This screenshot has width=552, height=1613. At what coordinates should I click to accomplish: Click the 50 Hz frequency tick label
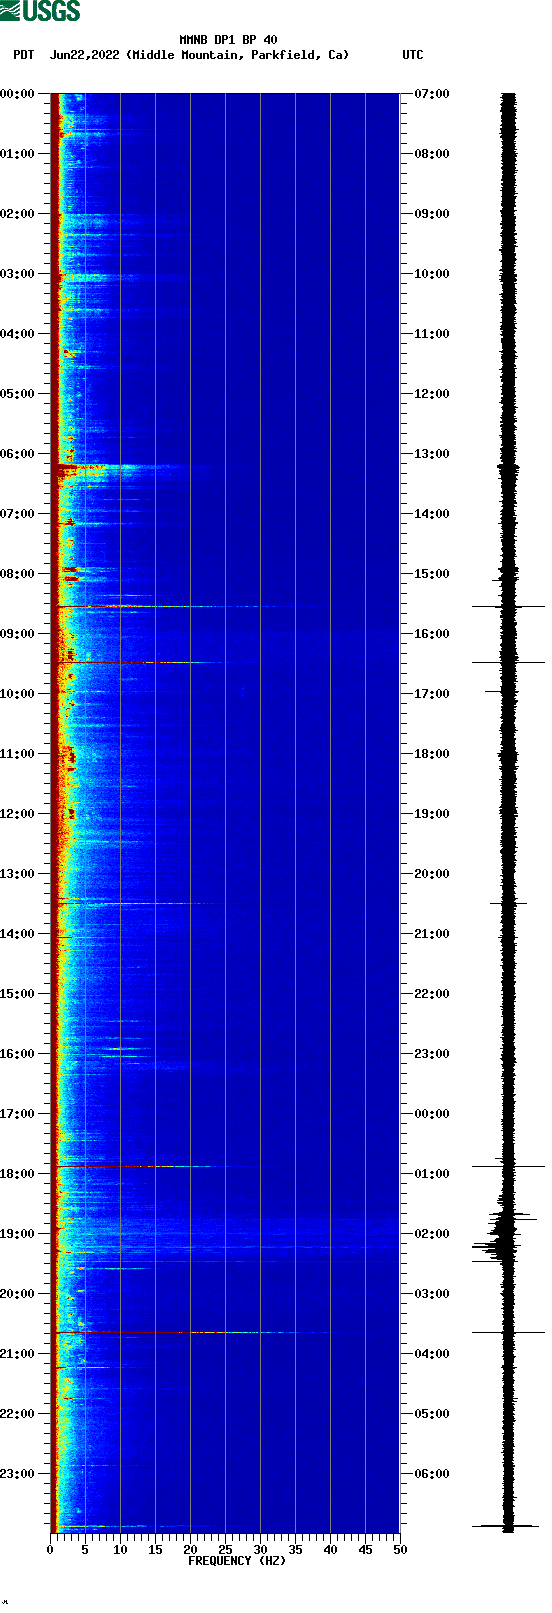click(400, 1550)
